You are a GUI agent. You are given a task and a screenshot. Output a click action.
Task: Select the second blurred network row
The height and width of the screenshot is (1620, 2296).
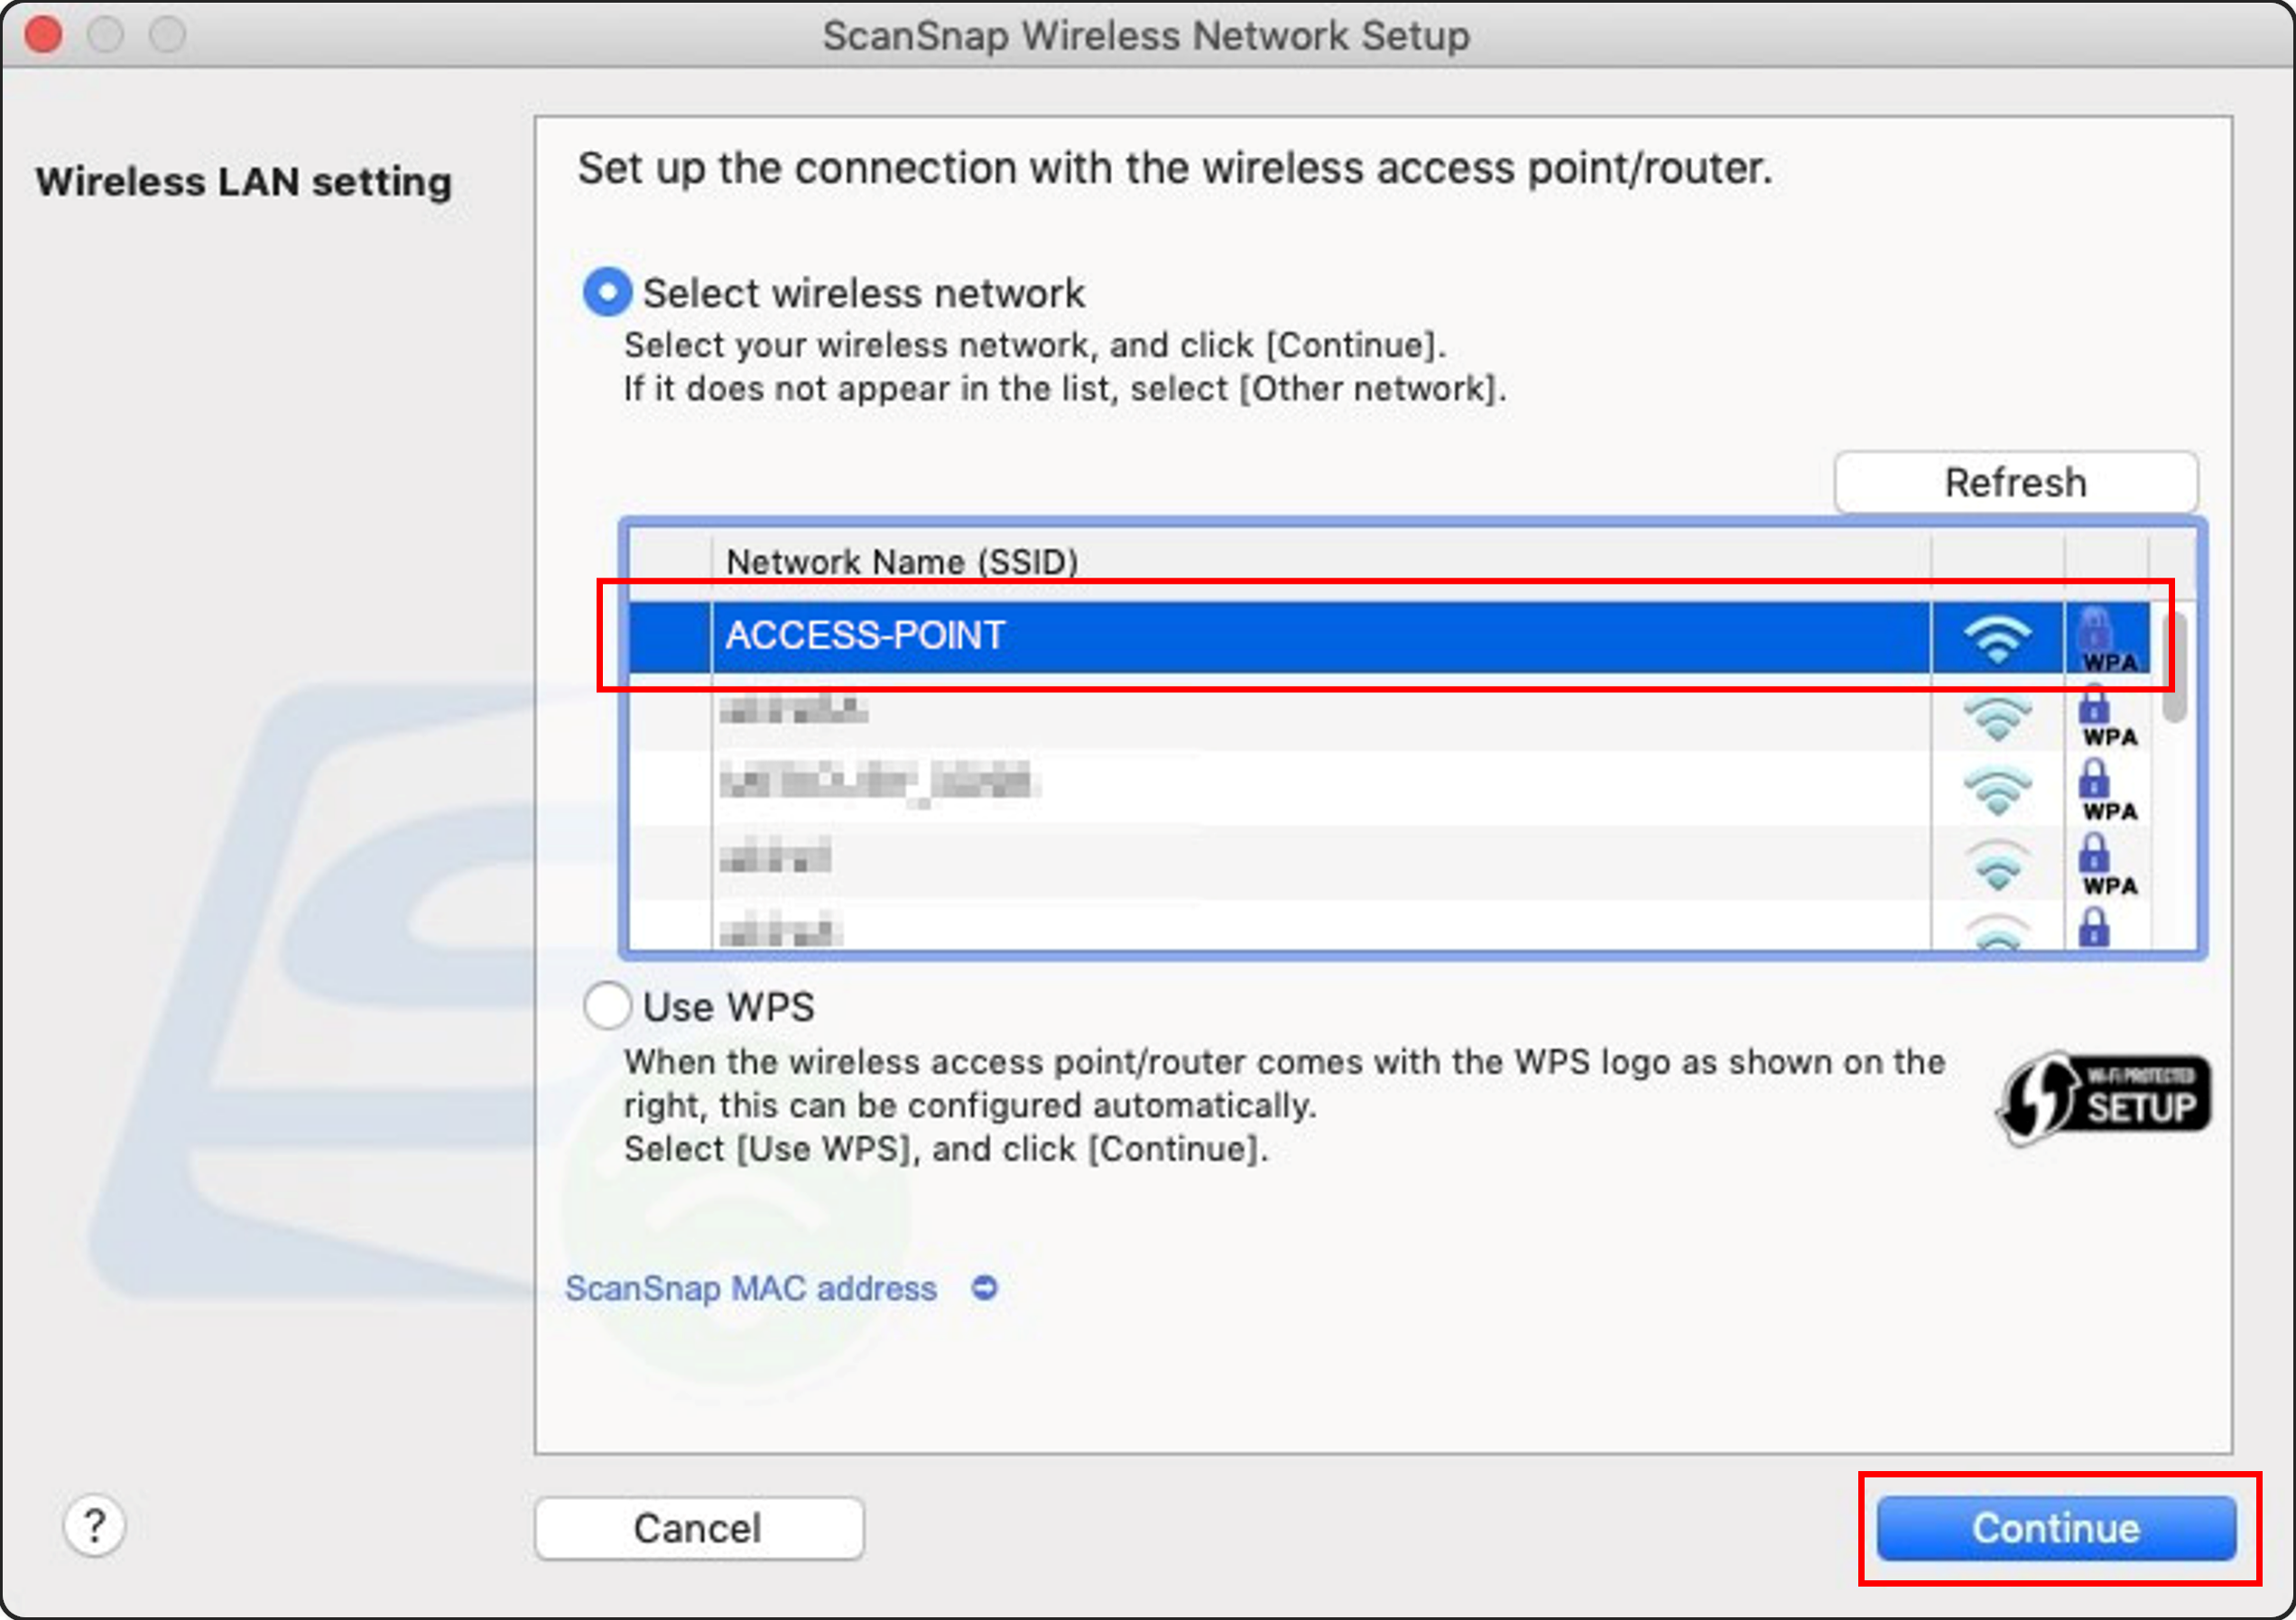click(1388, 712)
